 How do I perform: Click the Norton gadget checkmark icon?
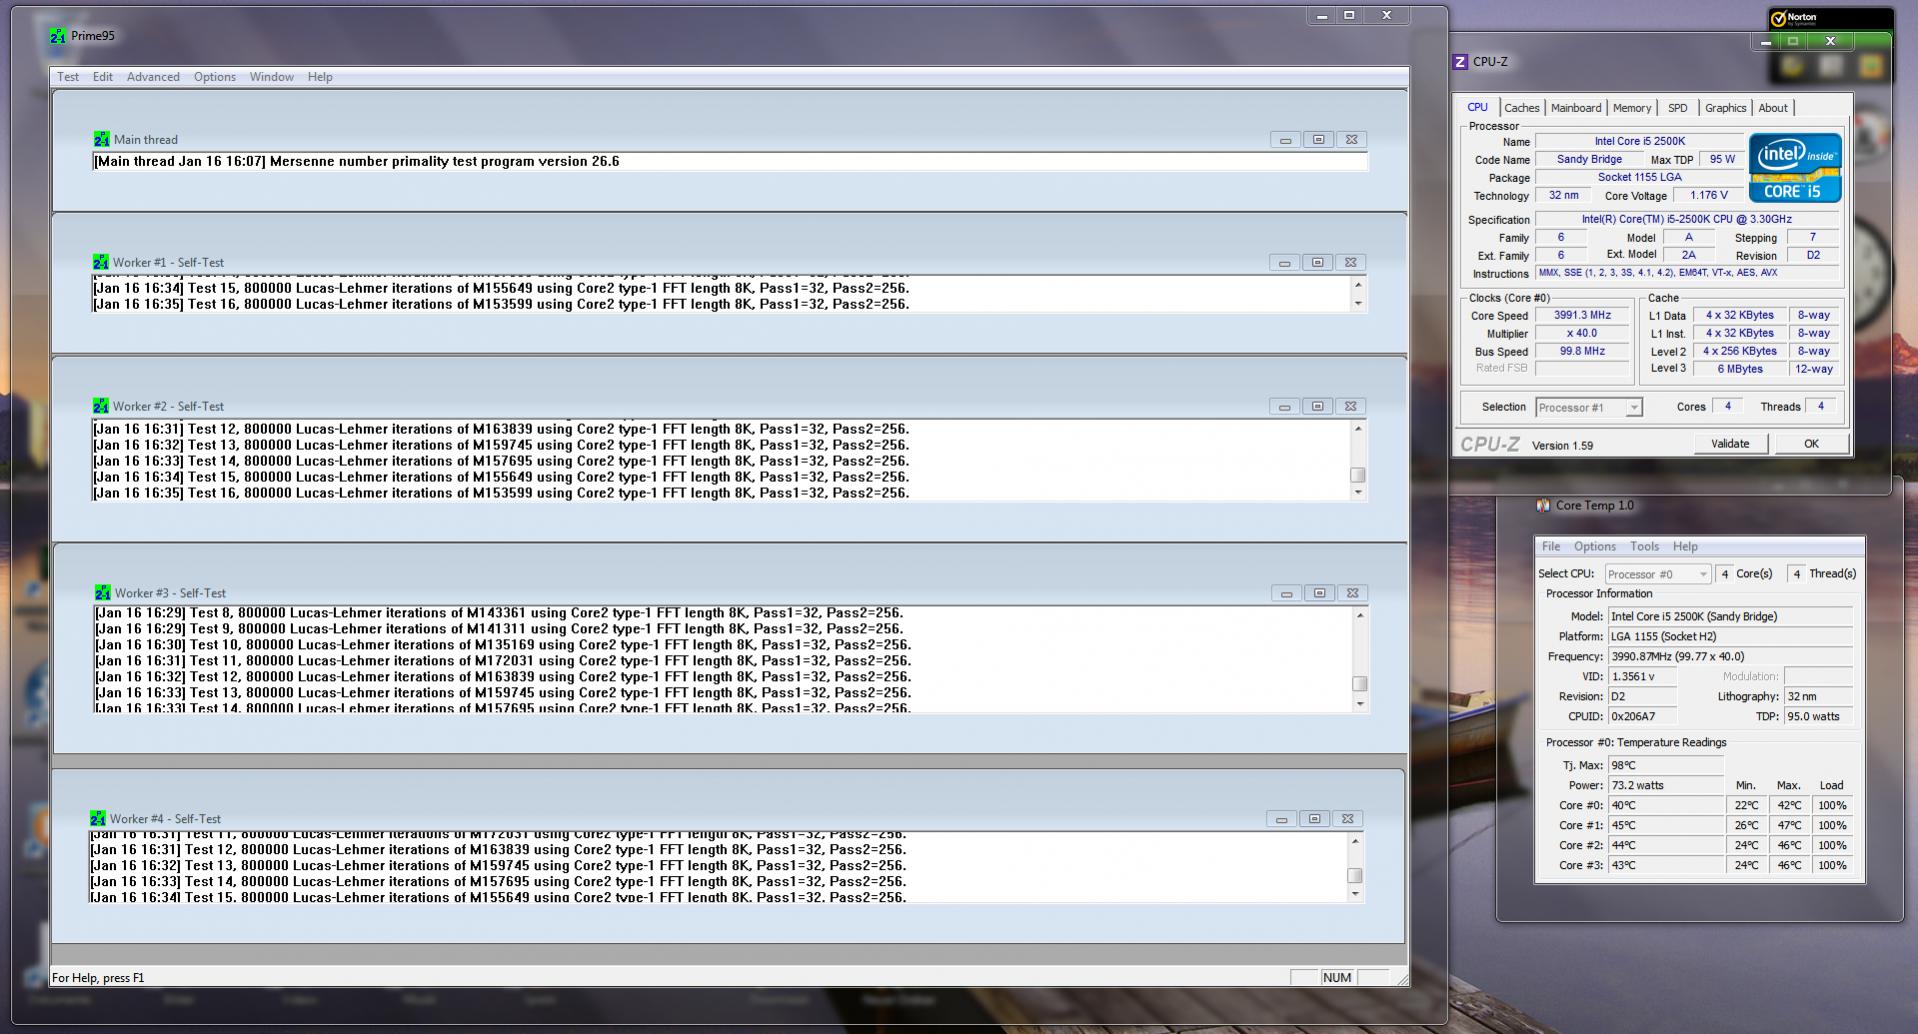(1777, 18)
